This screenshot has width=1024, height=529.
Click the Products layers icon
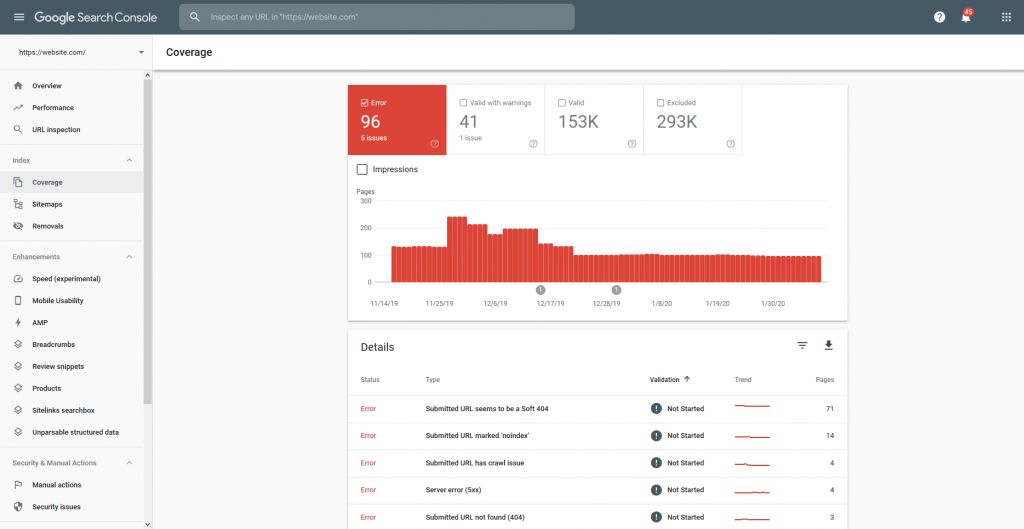click(x=18, y=388)
